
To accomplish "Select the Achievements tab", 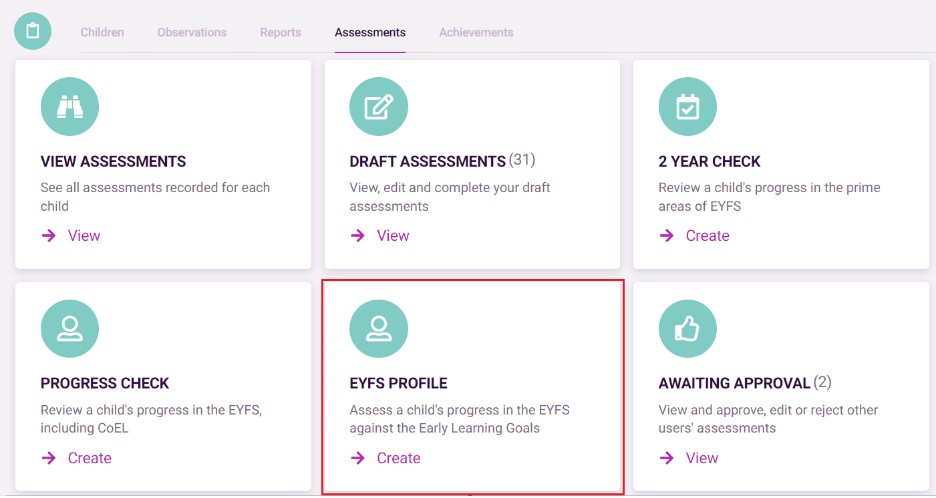I will 476,32.
